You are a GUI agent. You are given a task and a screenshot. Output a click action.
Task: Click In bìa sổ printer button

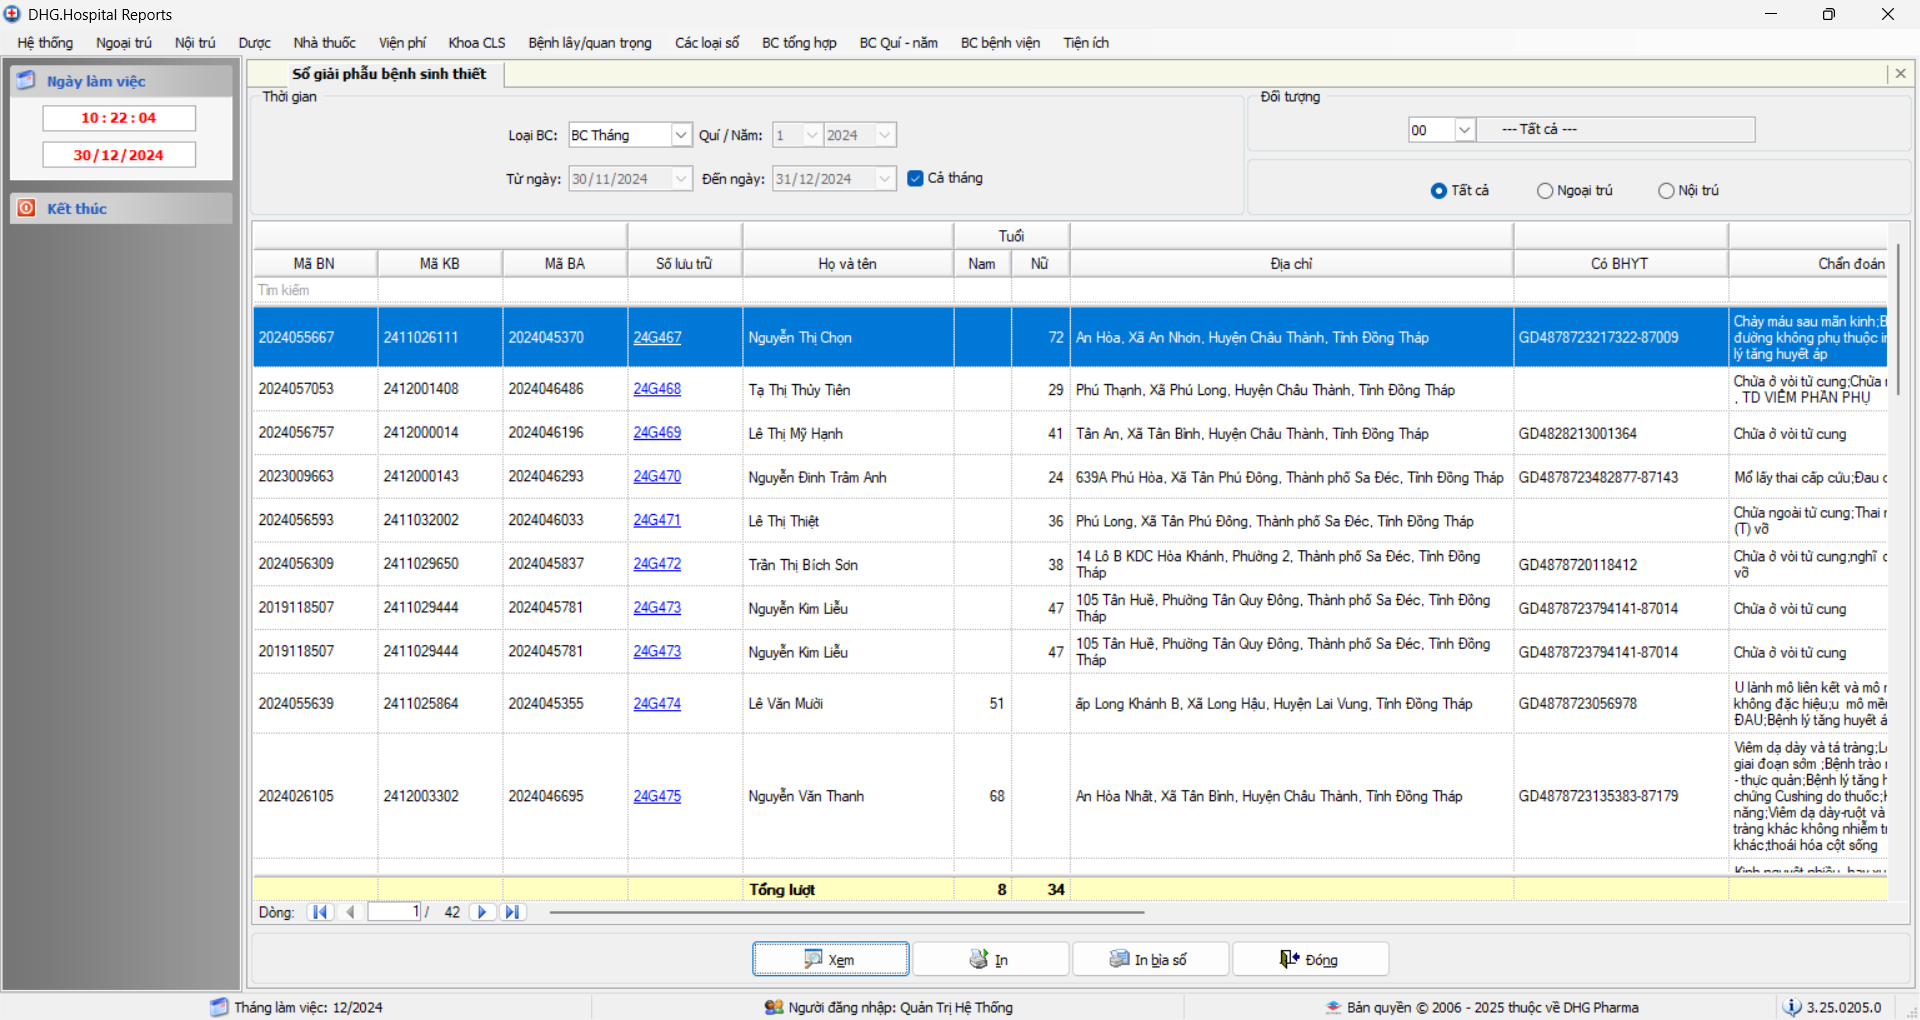tap(1150, 959)
